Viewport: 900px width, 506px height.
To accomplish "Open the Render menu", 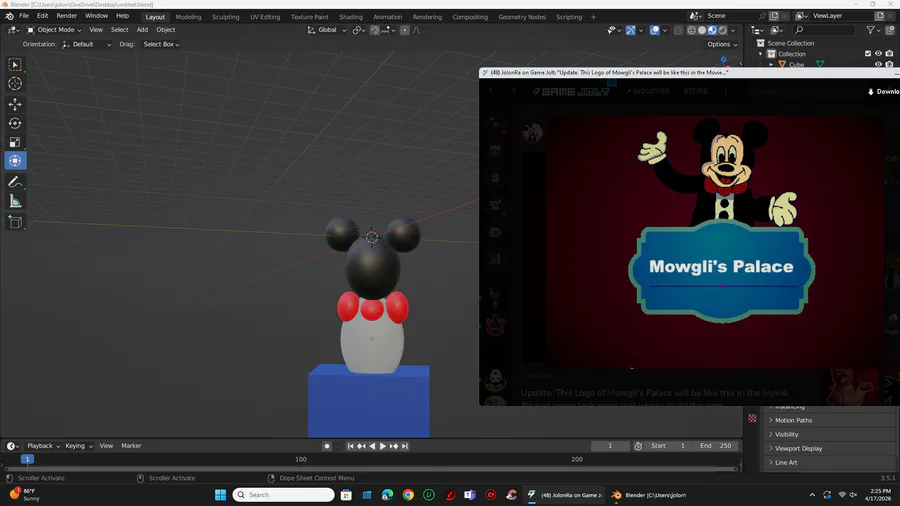I will tap(67, 16).
